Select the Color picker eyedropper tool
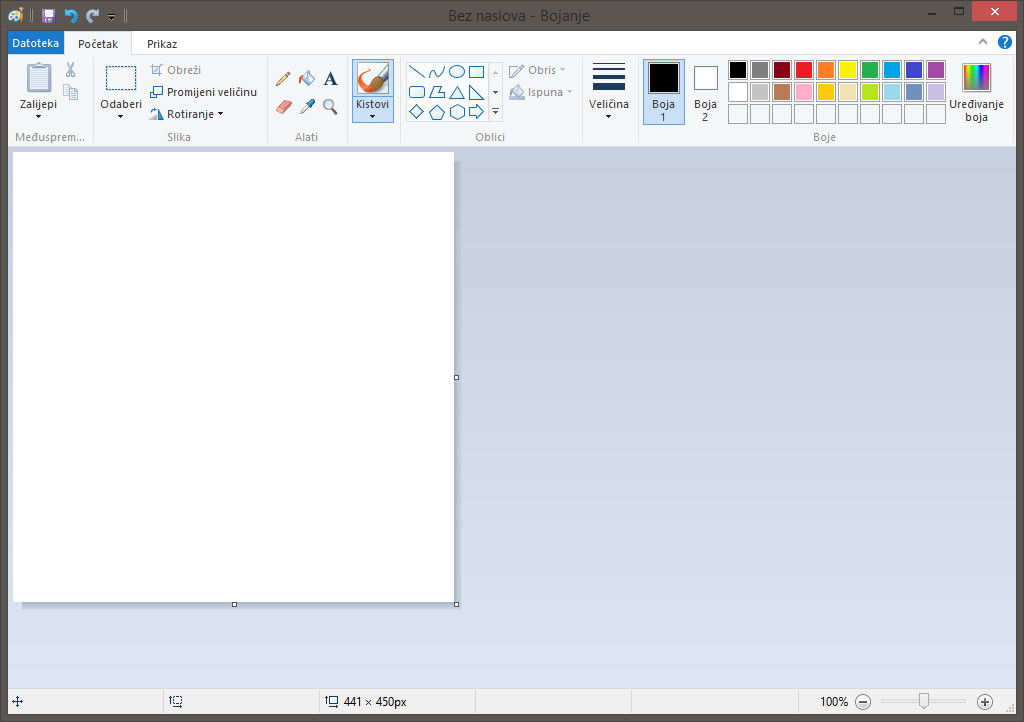The image size is (1024, 722). tap(307, 106)
